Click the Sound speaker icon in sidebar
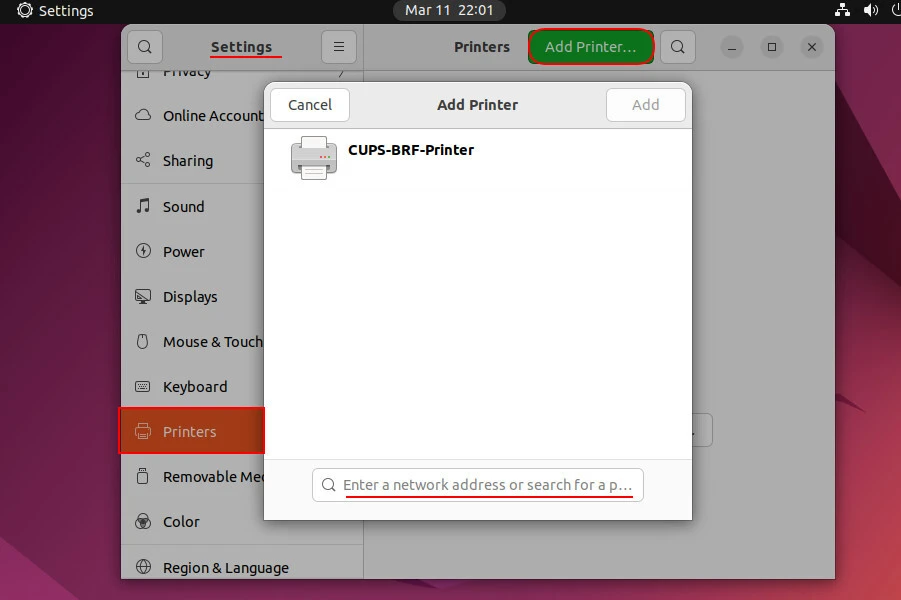The width and height of the screenshot is (901, 600). [143, 206]
